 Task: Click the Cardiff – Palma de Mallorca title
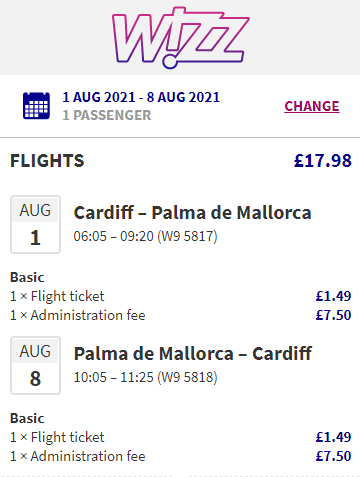coord(192,213)
